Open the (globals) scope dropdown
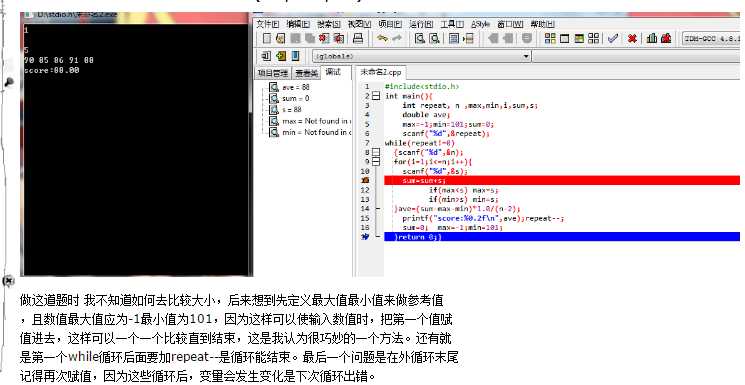Screen dimensions: 745x385 pyautogui.click(x=525, y=56)
